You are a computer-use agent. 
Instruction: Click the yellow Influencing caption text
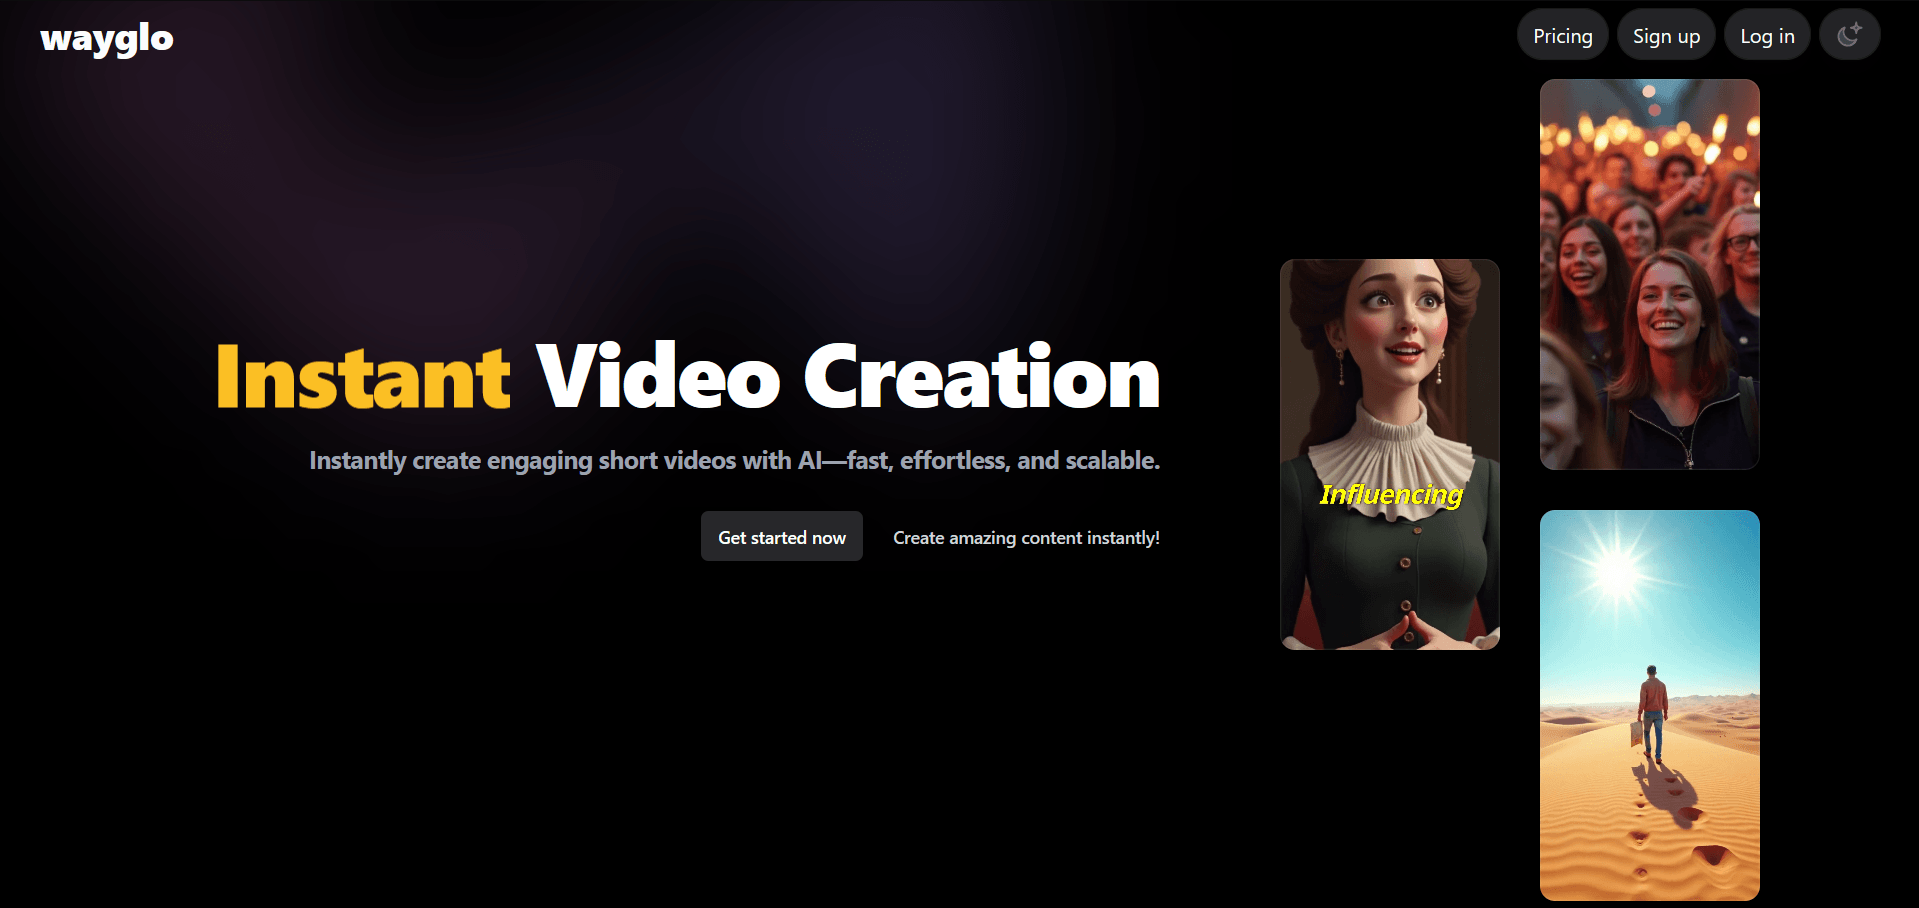pos(1391,495)
